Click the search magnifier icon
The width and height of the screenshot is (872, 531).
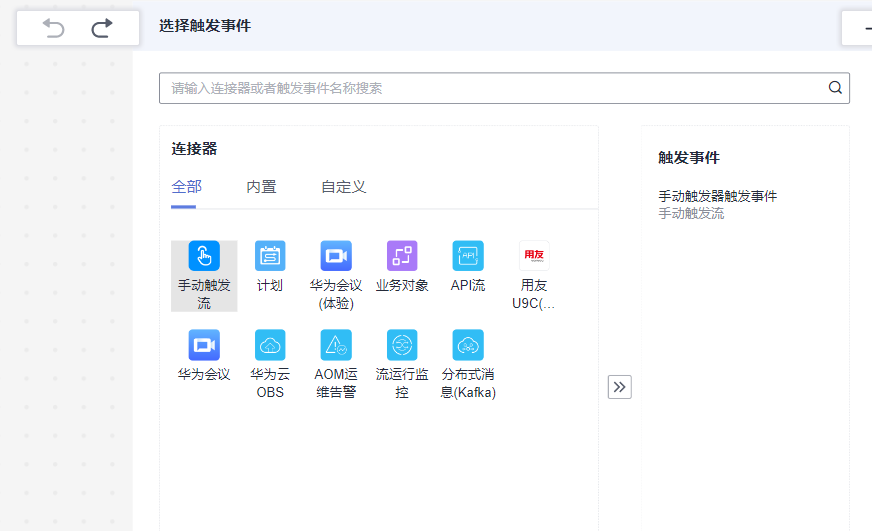(835, 87)
